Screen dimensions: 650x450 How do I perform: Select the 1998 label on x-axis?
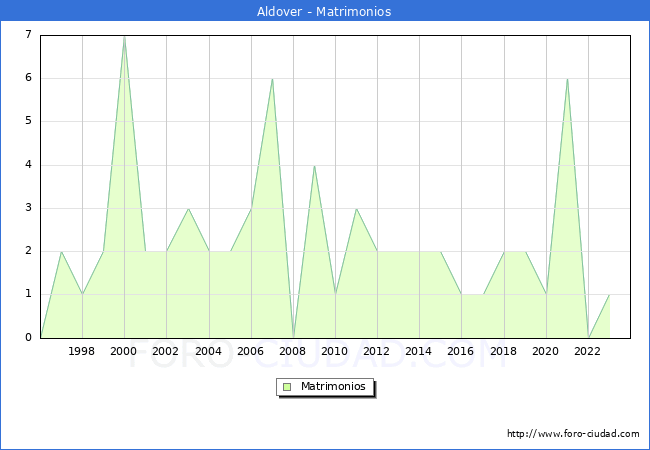[x=82, y=351]
